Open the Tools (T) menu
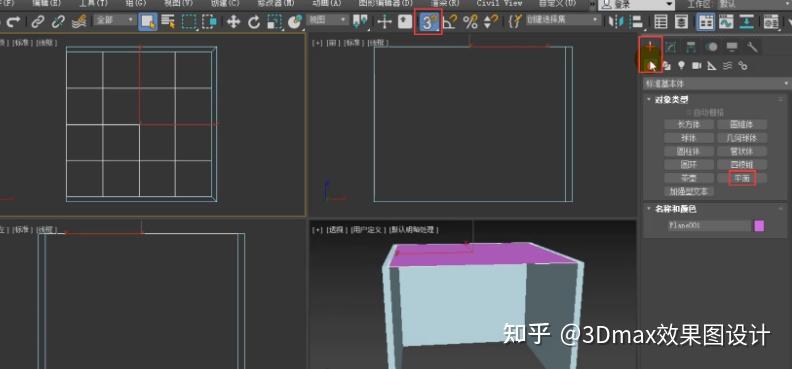 point(93,3)
